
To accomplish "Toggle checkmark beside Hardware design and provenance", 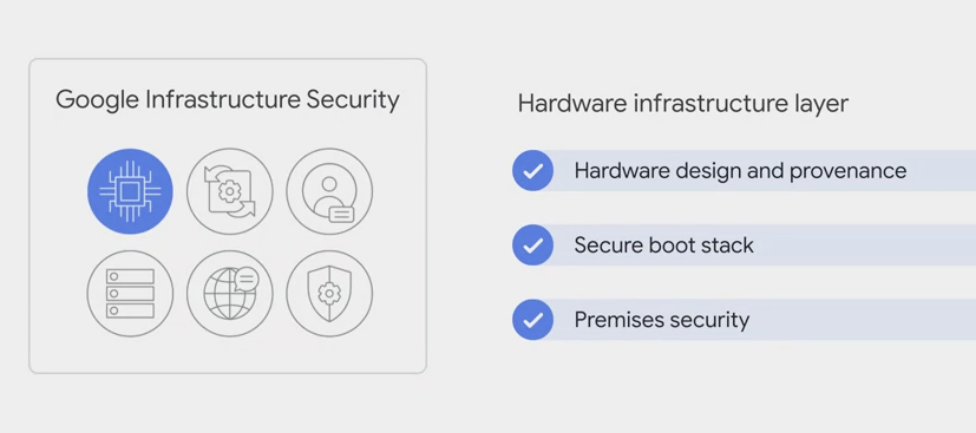I will pos(532,171).
